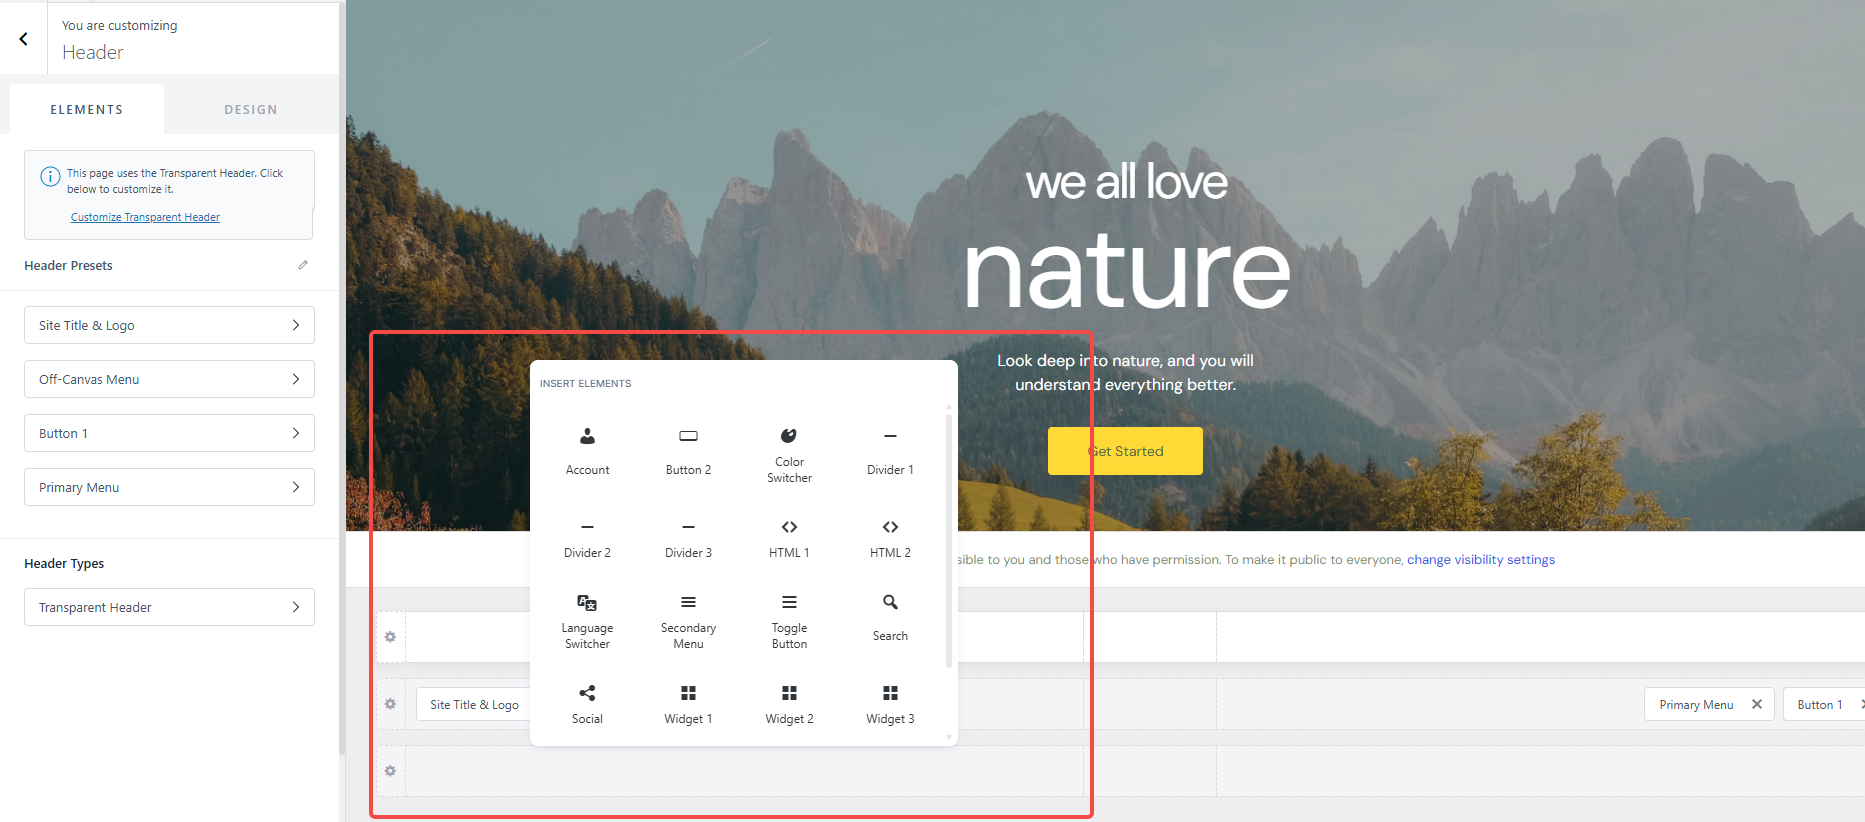The image size is (1865, 822).
Task: Insert the Account element
Action: [x=587, y=450]
